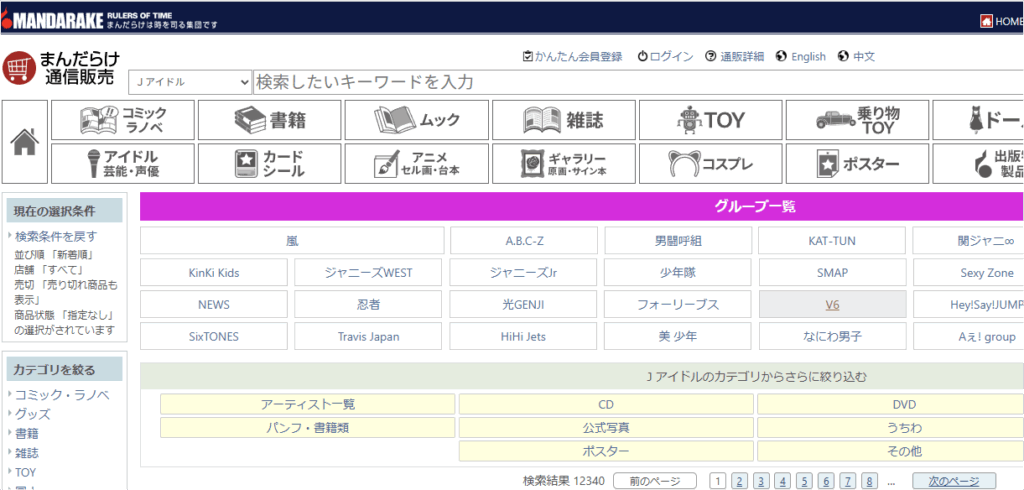This screenshot has width=1024, height=490.
Task: Open the ログイン link
Action: [x=672, y=57]
